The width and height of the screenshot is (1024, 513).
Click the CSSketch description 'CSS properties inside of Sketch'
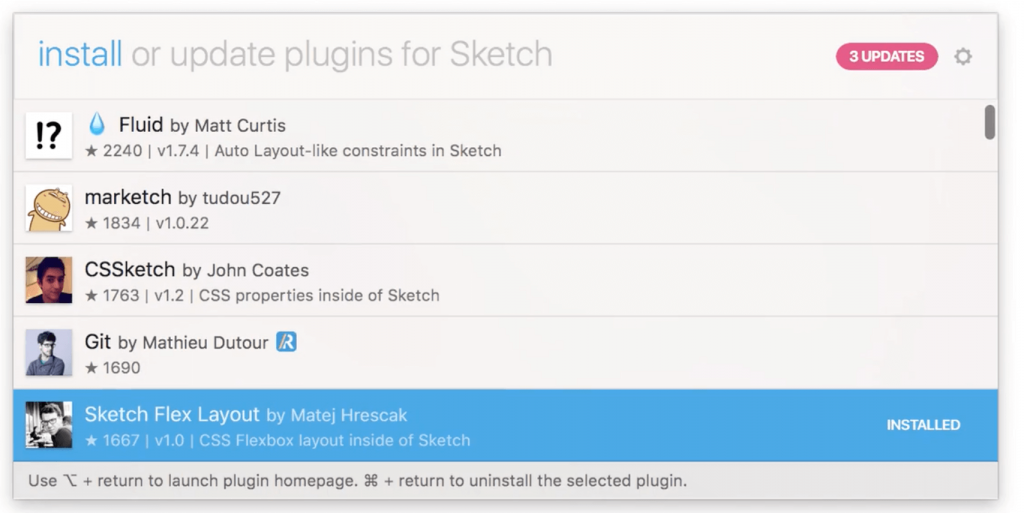coord(319,295)
